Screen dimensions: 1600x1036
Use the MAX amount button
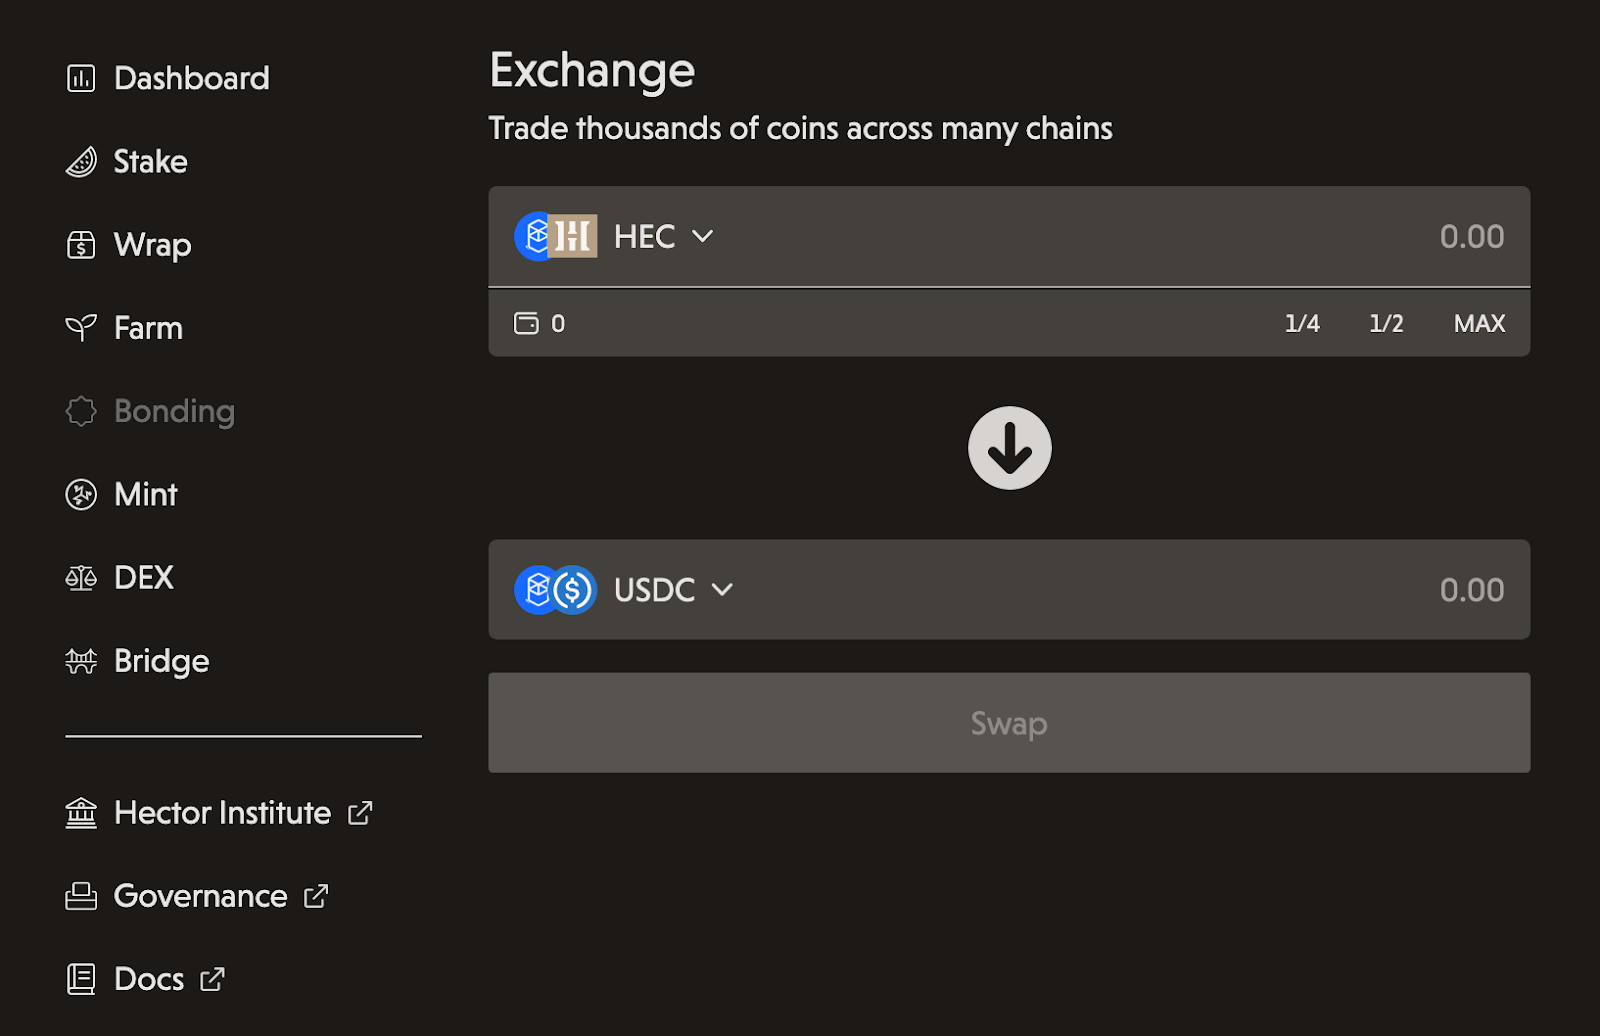1479,323
